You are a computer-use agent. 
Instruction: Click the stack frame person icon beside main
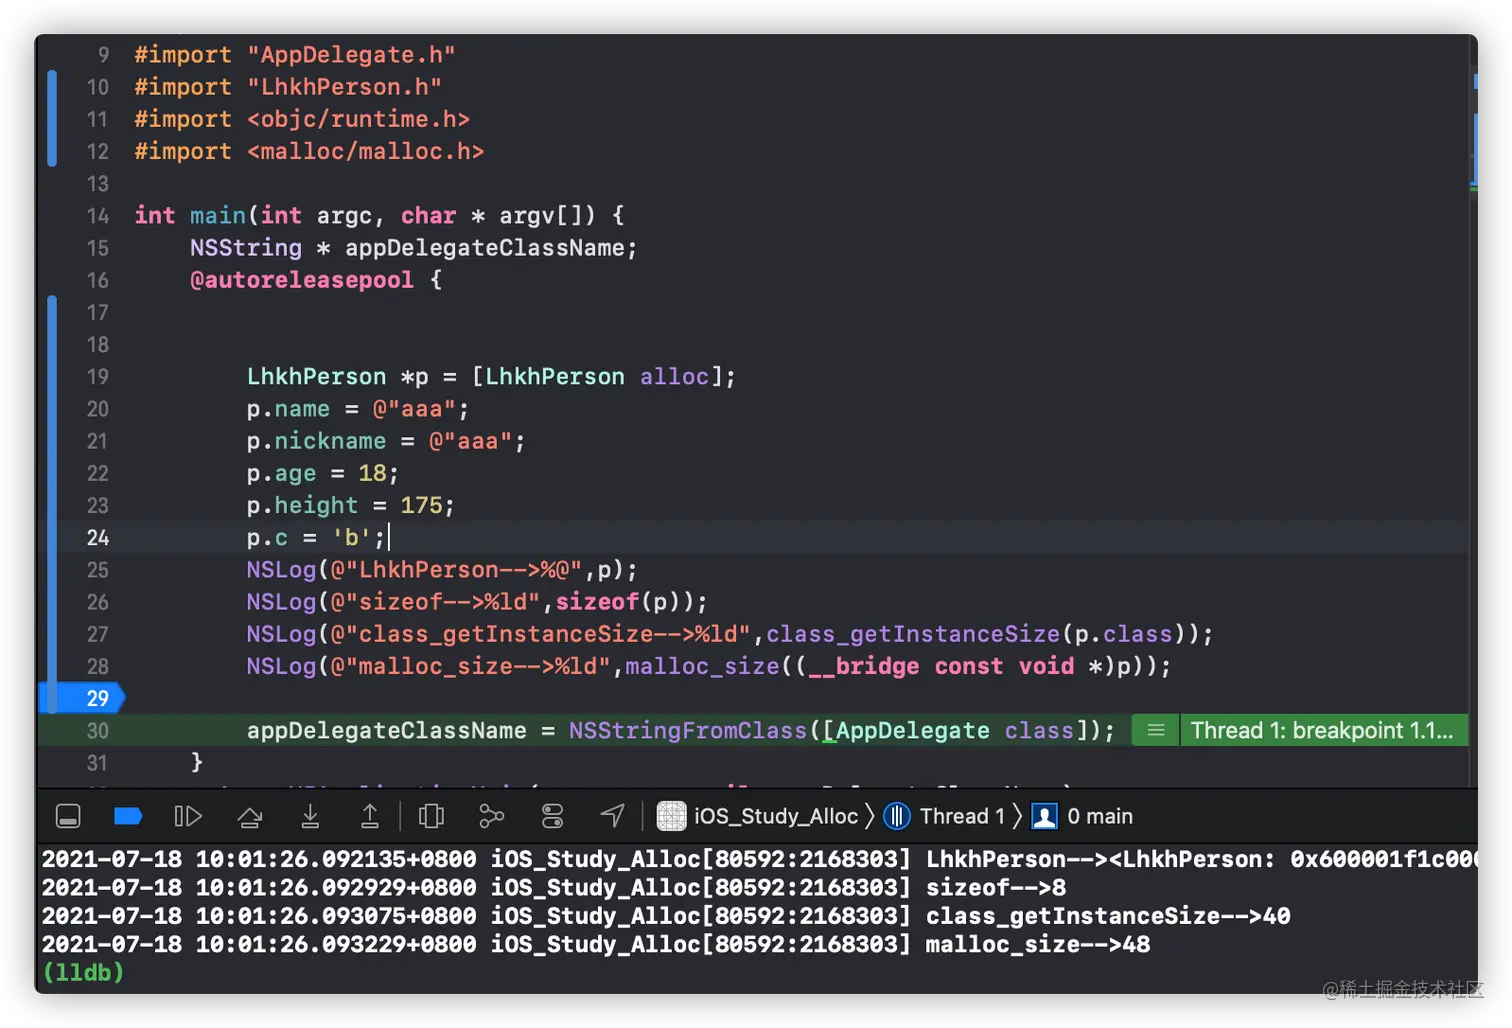1044,816
